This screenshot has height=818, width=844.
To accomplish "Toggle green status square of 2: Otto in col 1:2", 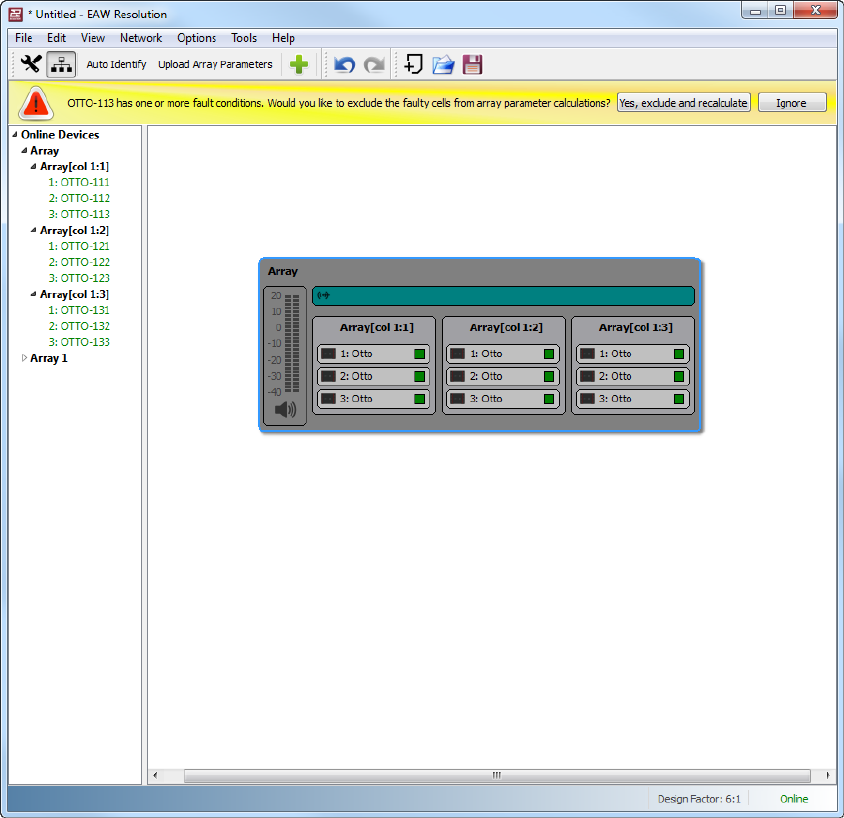I will pos(549,376).
